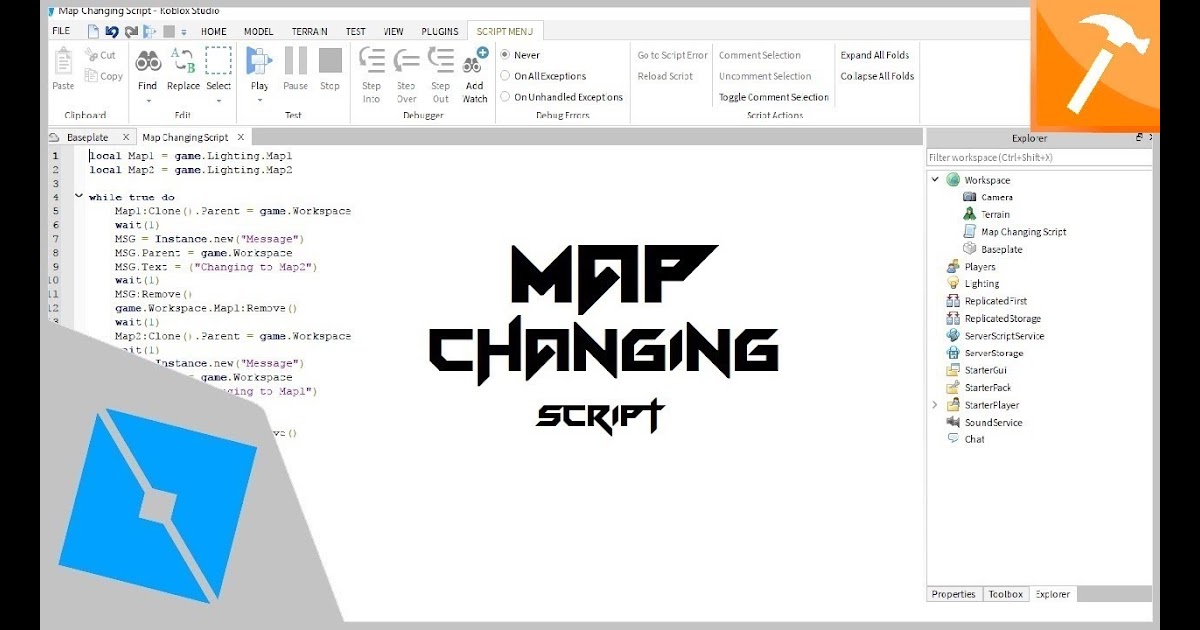This screenshot has height=630, width=1200.
Task: Open the Play dropdown arrow
Action: coord(259,100)
